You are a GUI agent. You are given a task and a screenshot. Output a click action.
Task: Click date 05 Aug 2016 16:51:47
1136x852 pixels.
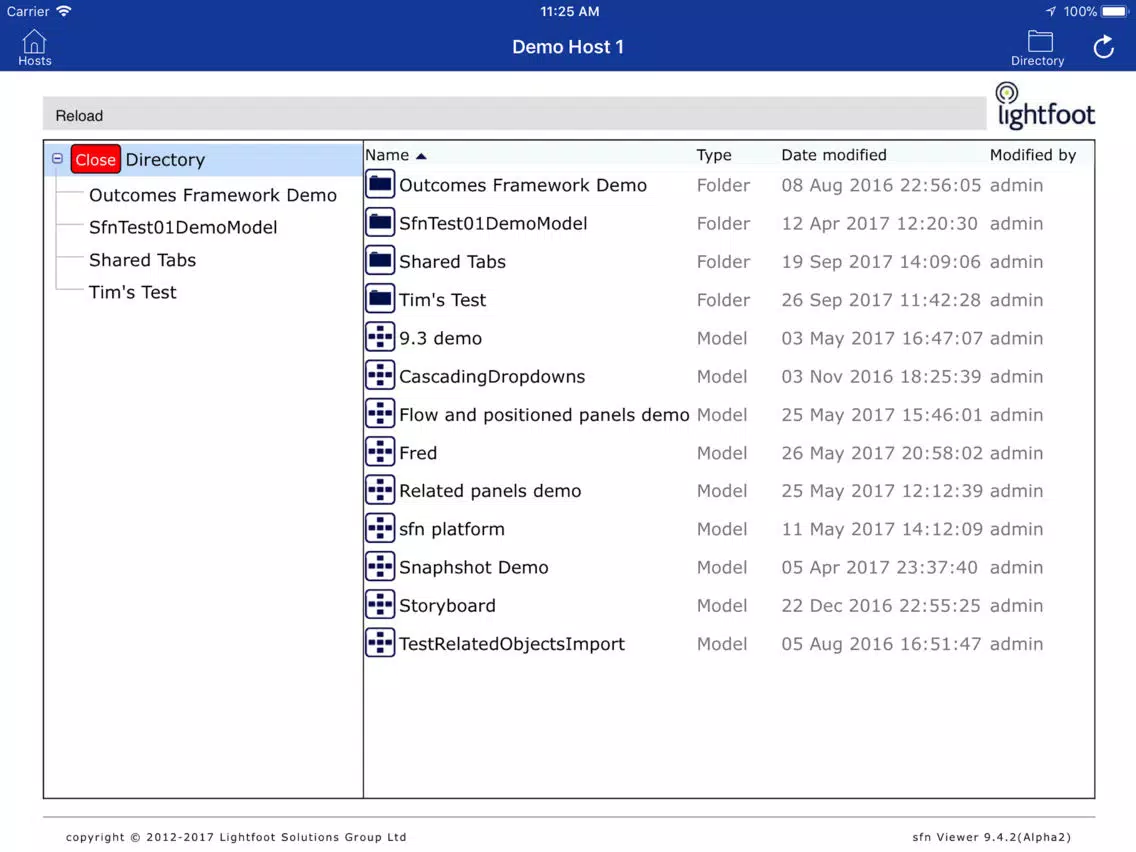[881, 644]
